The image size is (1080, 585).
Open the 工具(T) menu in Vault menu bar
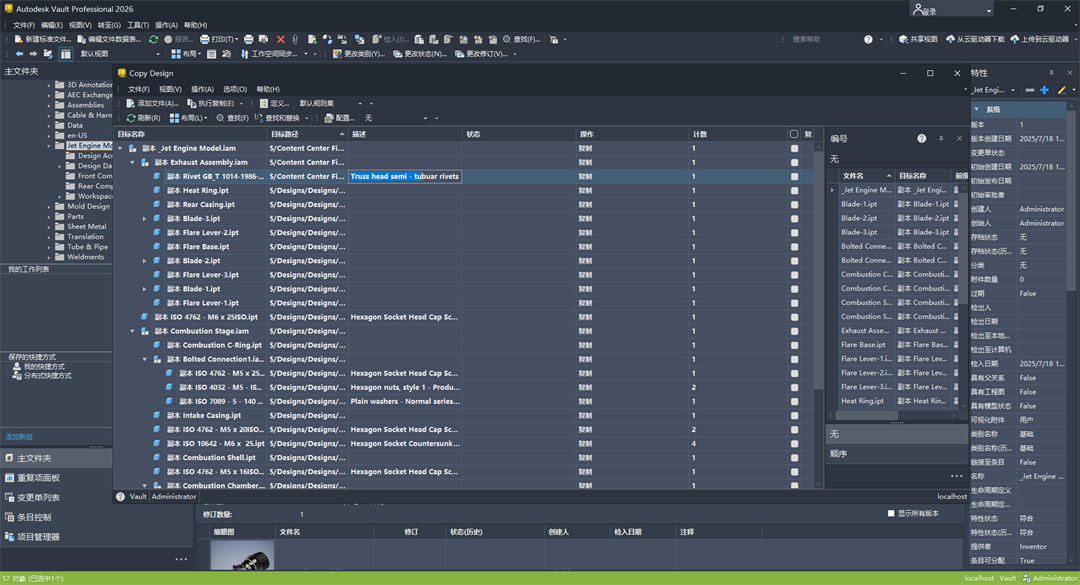pos(137,25)
